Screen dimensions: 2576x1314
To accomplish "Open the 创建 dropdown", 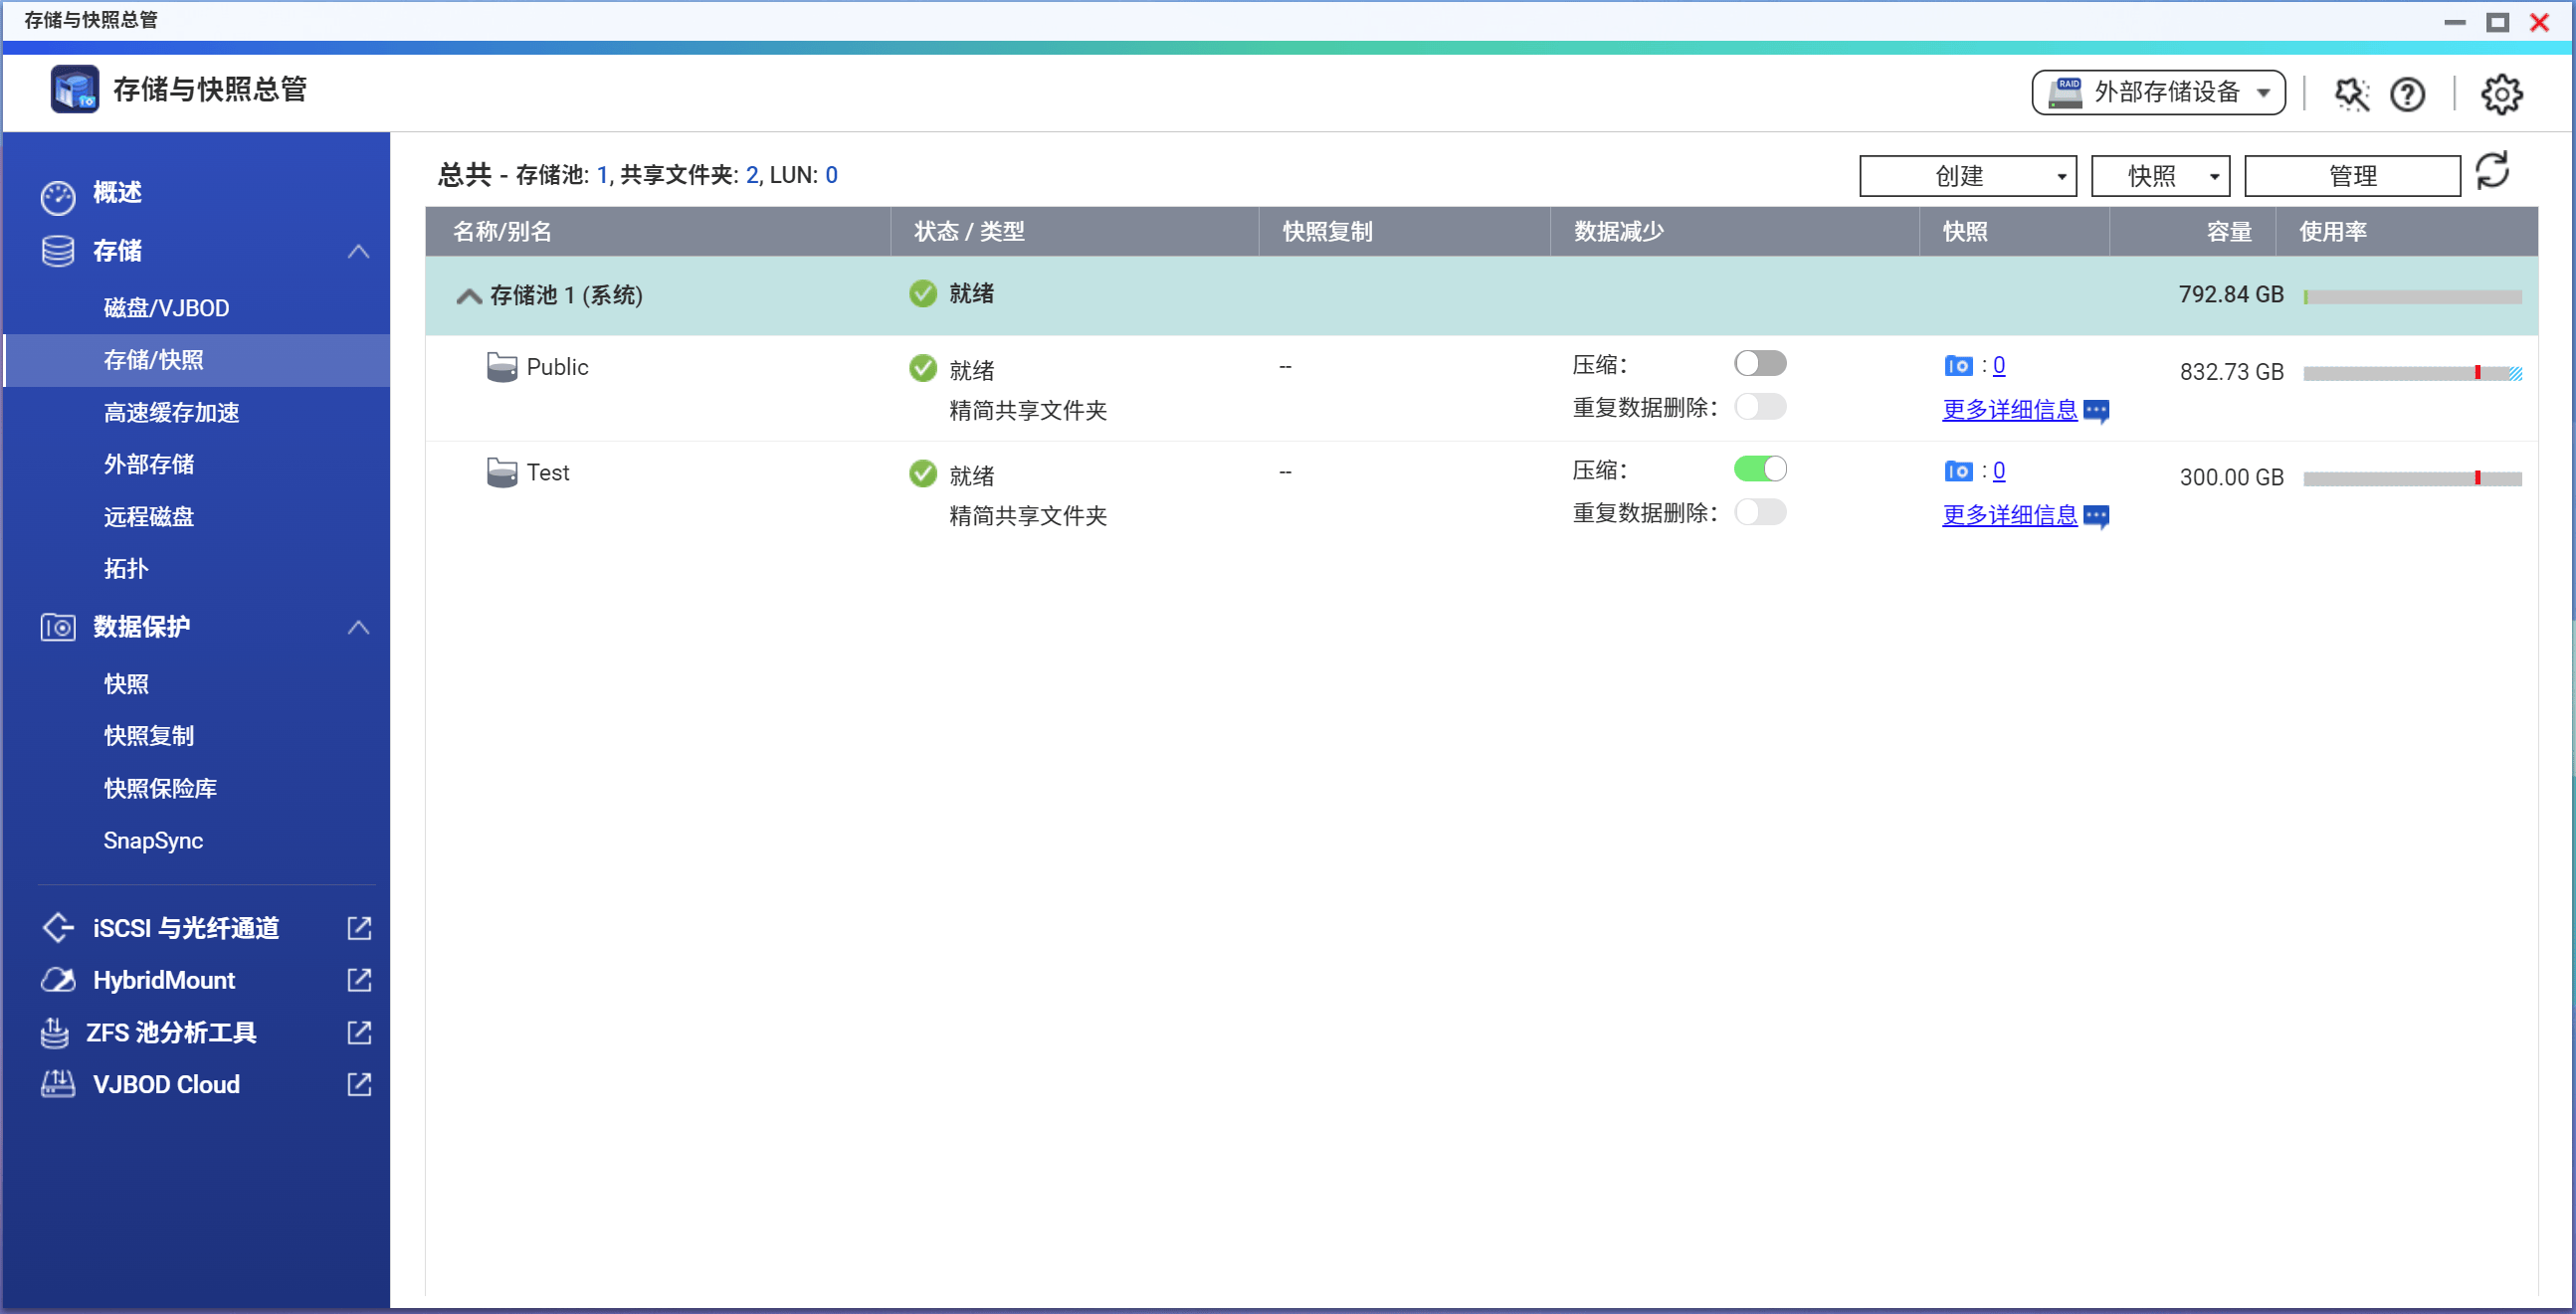I will [1967, 175].
